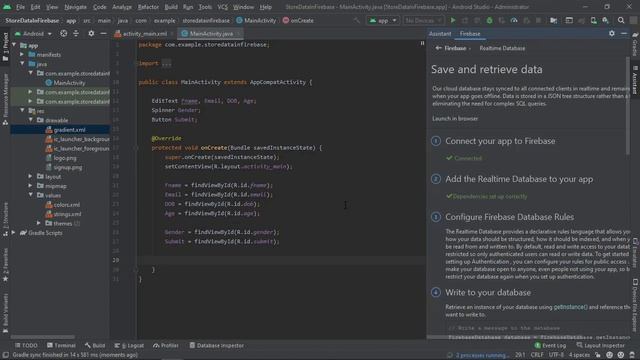Switch to the Assistant tab
The image size is (640, 360).
pyautogui.click(x=440, y=34)
